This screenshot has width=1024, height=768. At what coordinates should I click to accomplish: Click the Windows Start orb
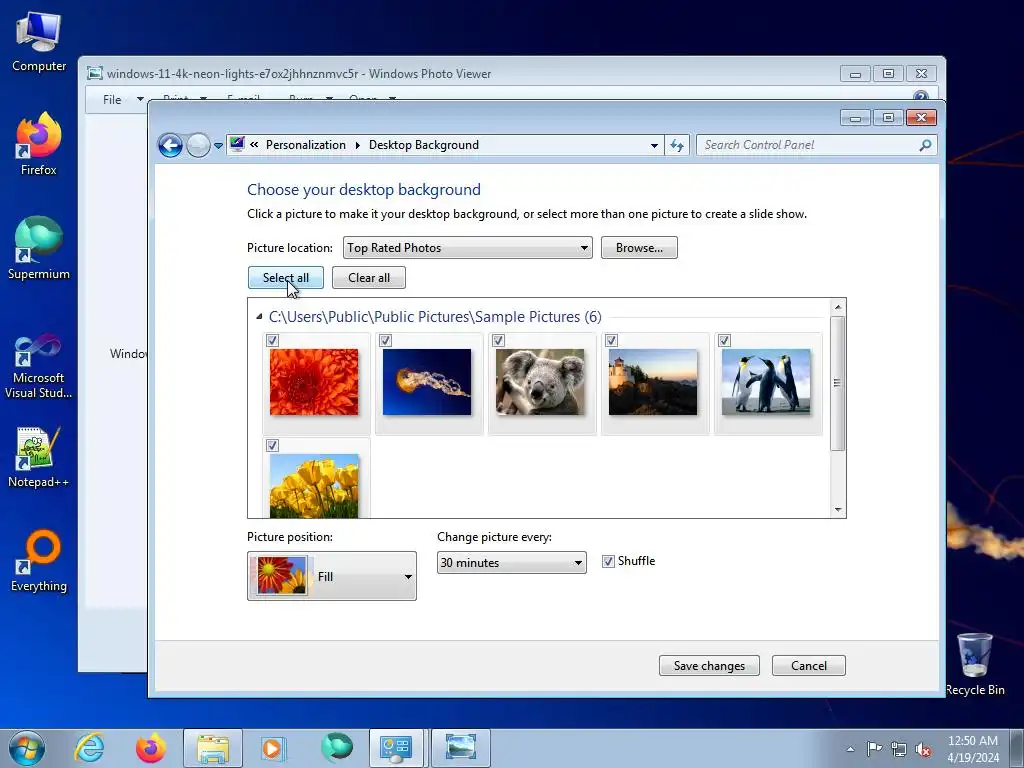tap(27, 748)
